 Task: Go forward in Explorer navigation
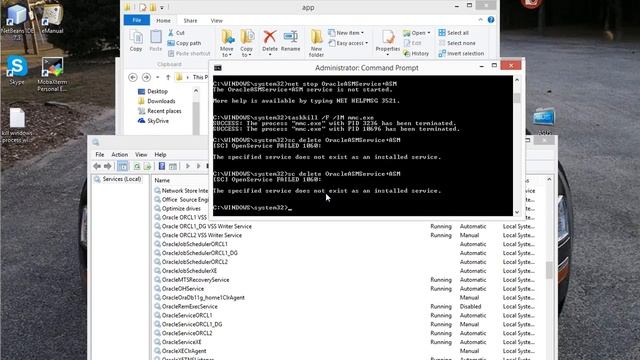pyautogui.click(x=146, y=77)
